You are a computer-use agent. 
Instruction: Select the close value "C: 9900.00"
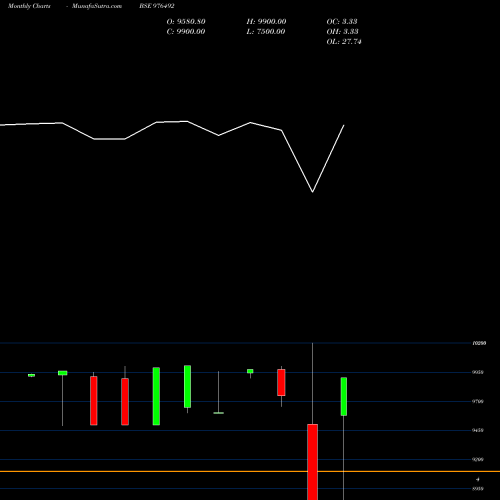coord(186,32)
